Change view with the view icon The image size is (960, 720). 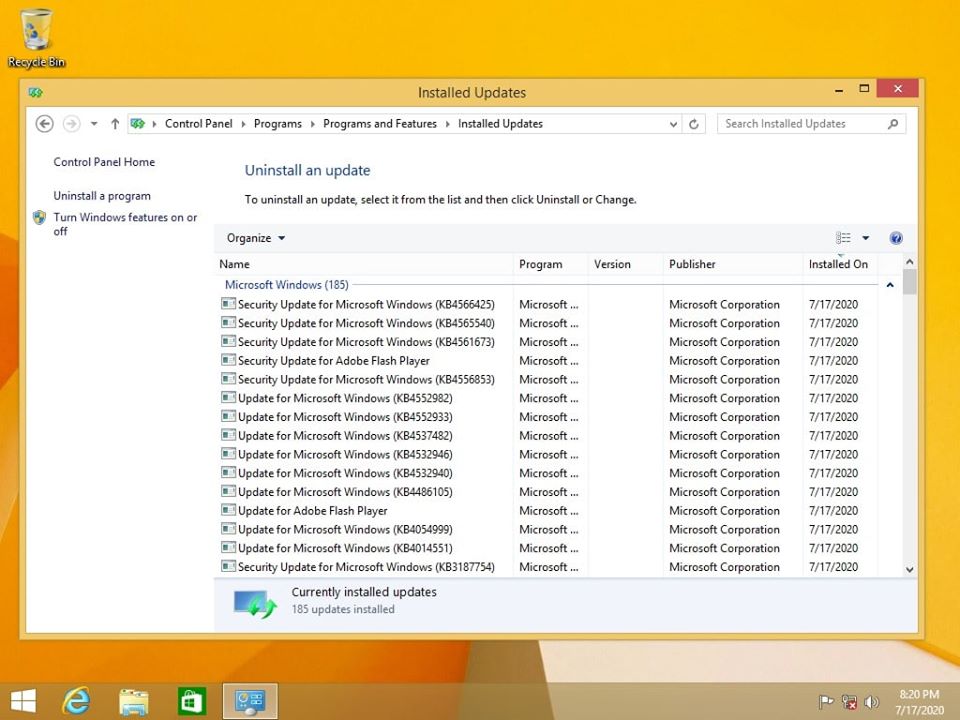pos(843,238)
